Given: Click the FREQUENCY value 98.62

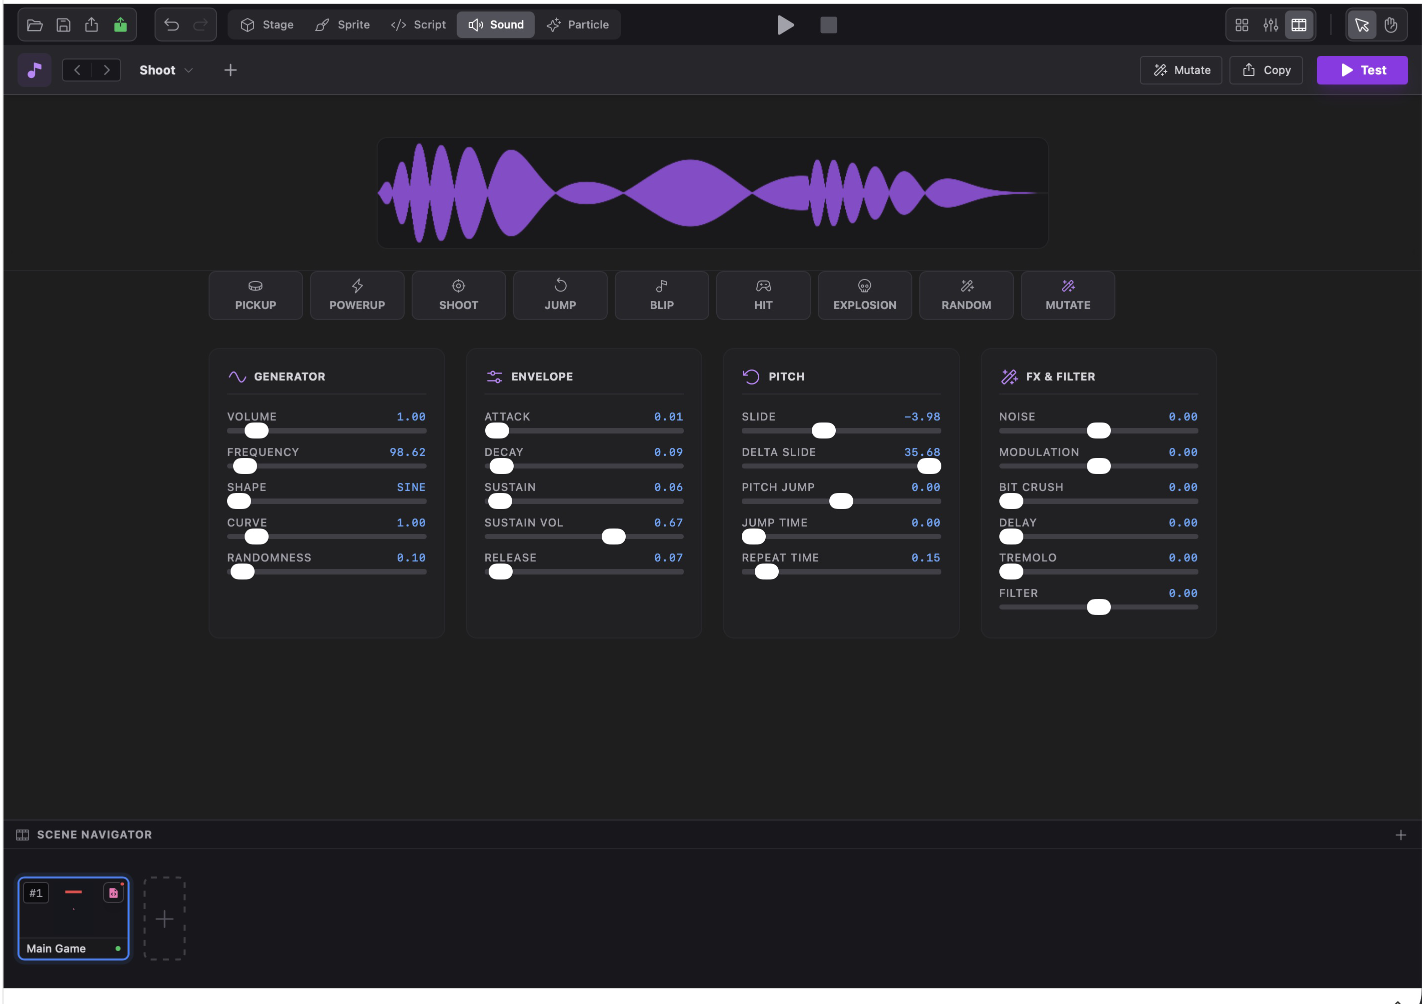Looking at the screenshot, I should click(x=407, y=452).
